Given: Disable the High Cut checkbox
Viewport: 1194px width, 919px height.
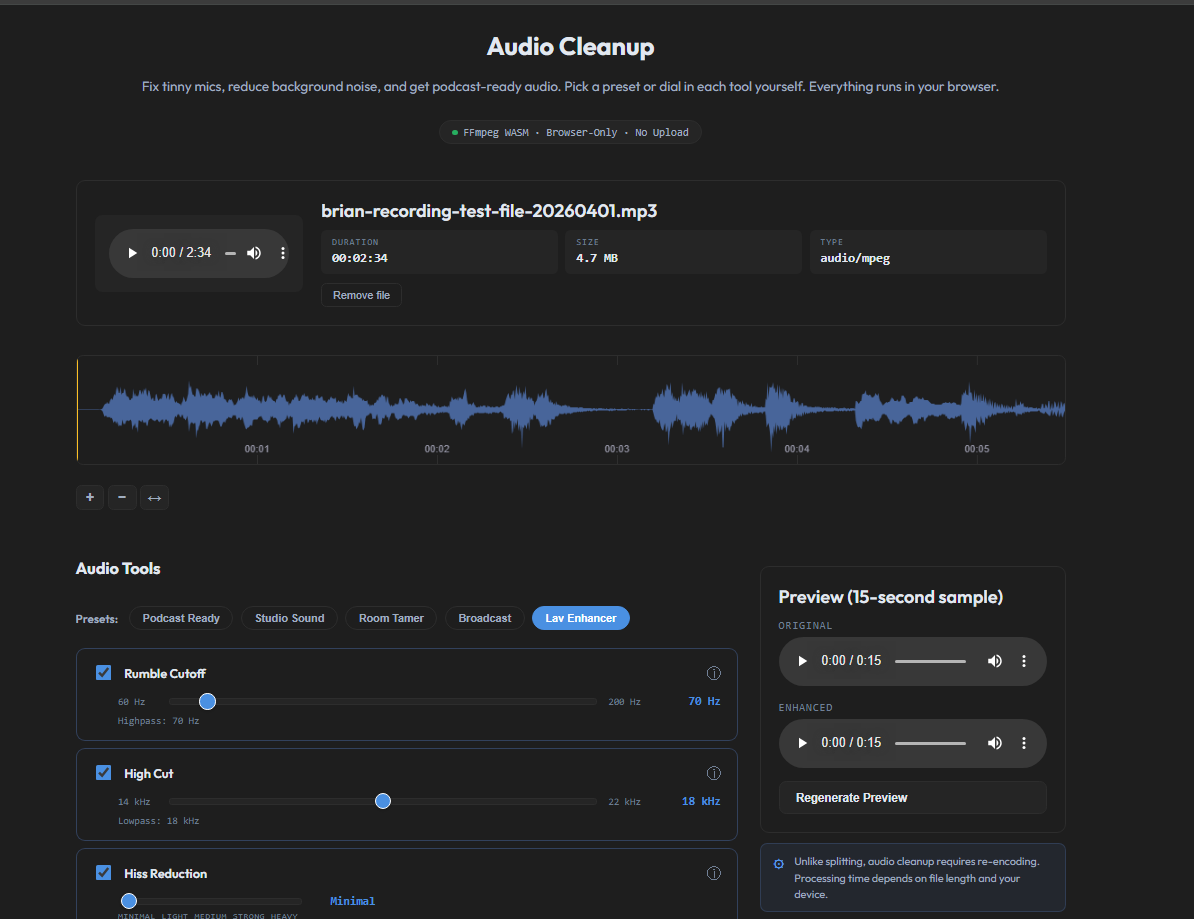Looking at the screenshot, I should 104,773.
